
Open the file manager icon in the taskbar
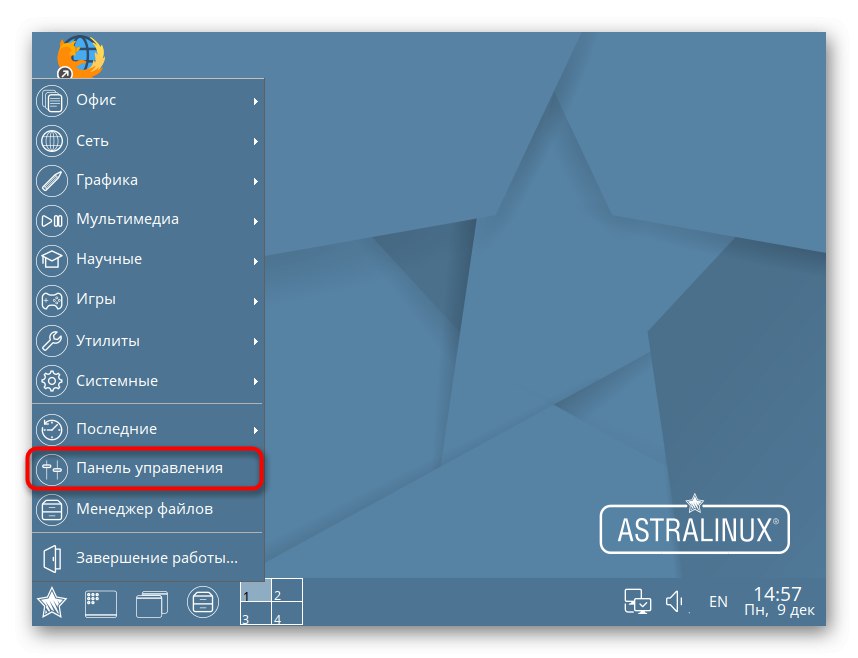tap(198, 602)
